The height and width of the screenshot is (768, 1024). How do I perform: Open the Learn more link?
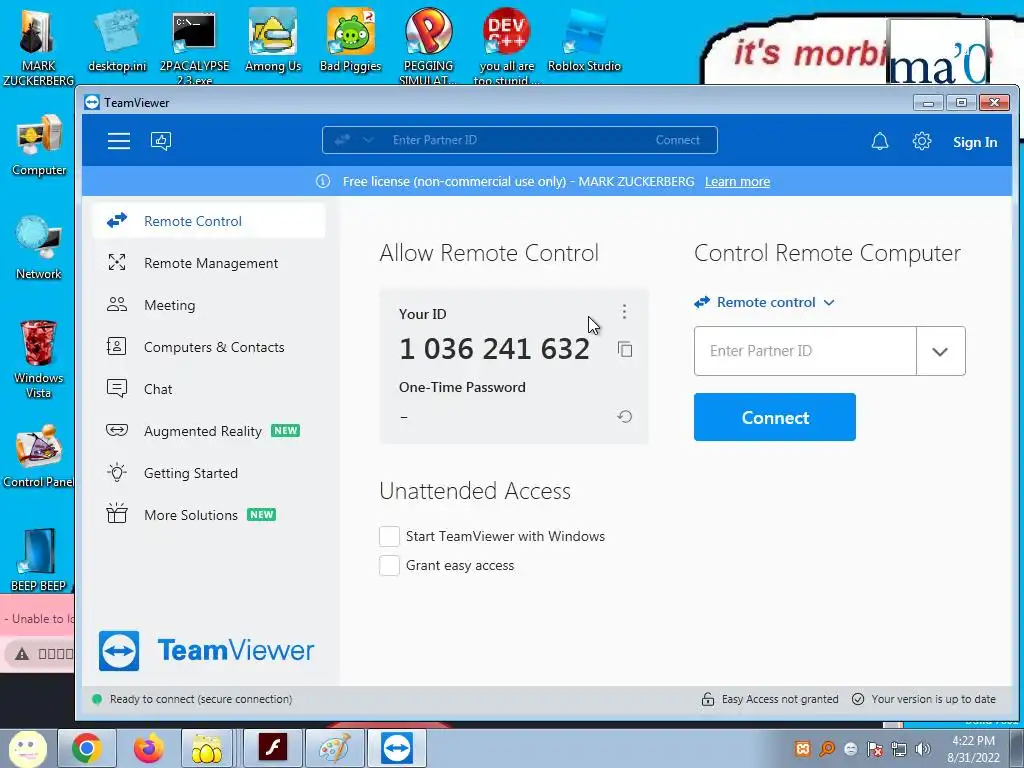(x=737, y=182)
